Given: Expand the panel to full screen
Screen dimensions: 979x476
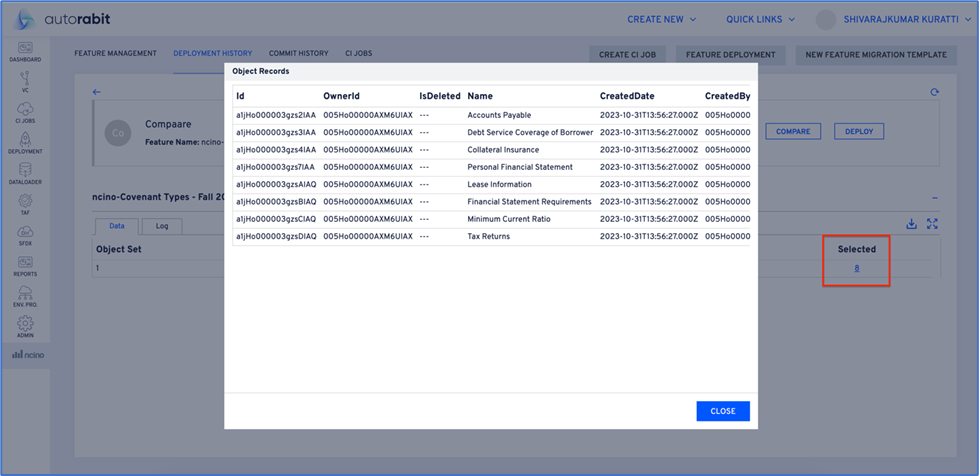Looking at the screenshot, I should (x=933, y=224).
